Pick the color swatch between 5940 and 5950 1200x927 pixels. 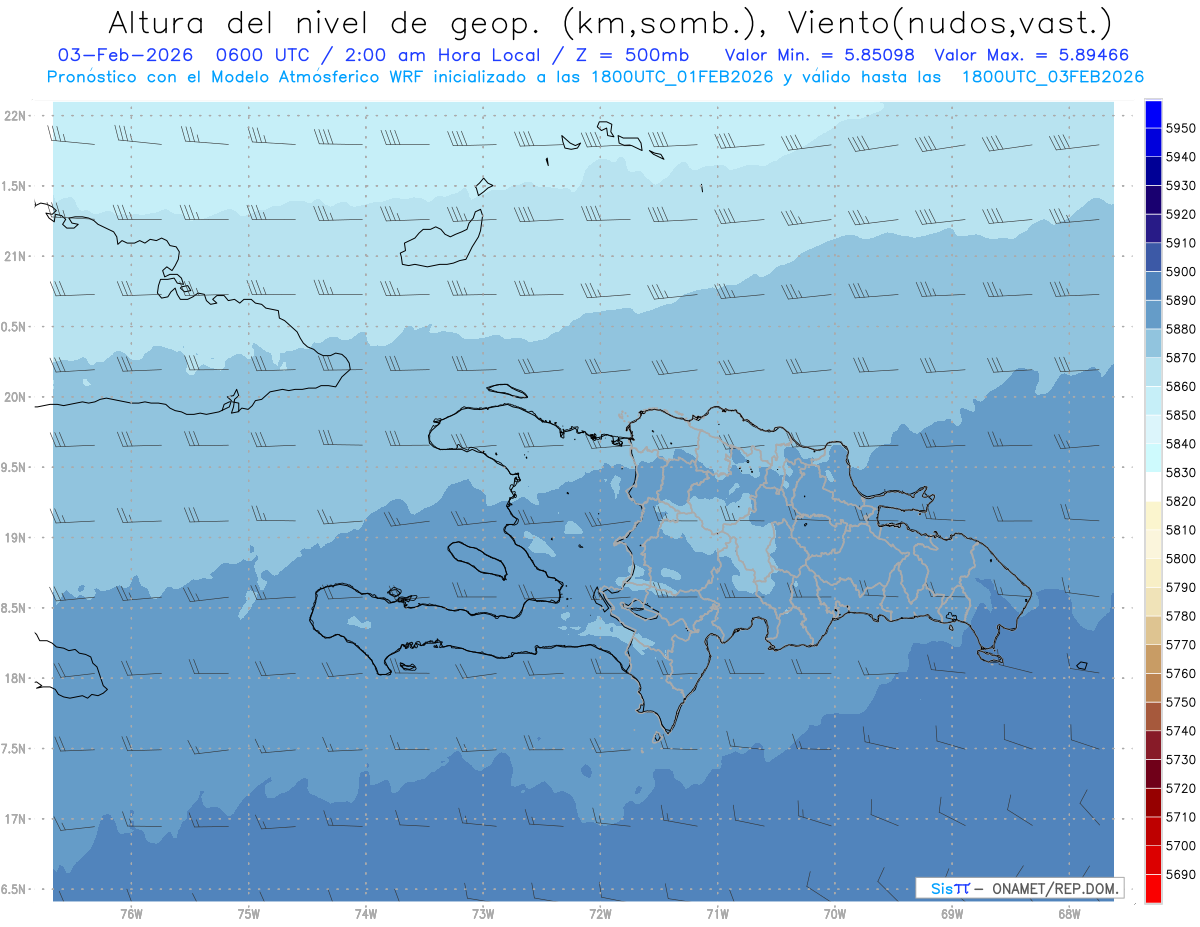point(1153,142)
